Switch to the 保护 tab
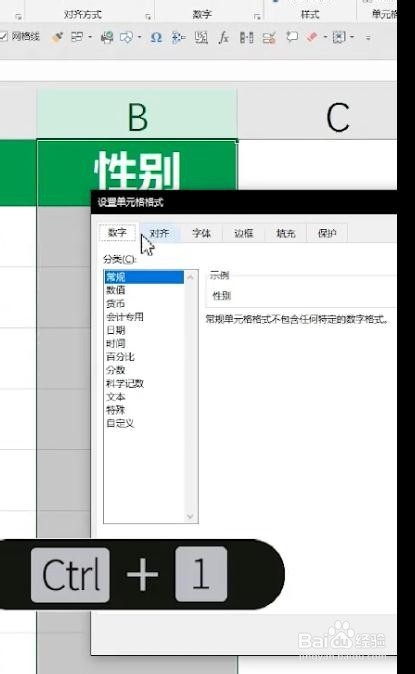Screen dimensions: 415x674 pyautogui.click(x=327, y=233)
